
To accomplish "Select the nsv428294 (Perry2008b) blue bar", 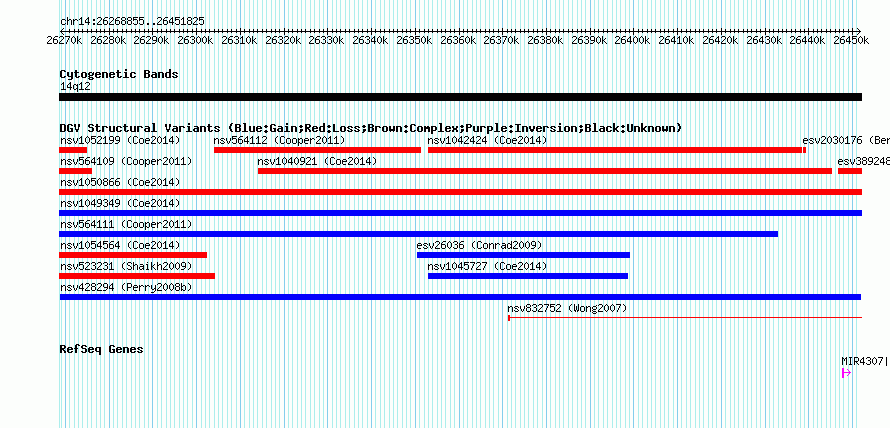I will (460, 297).
